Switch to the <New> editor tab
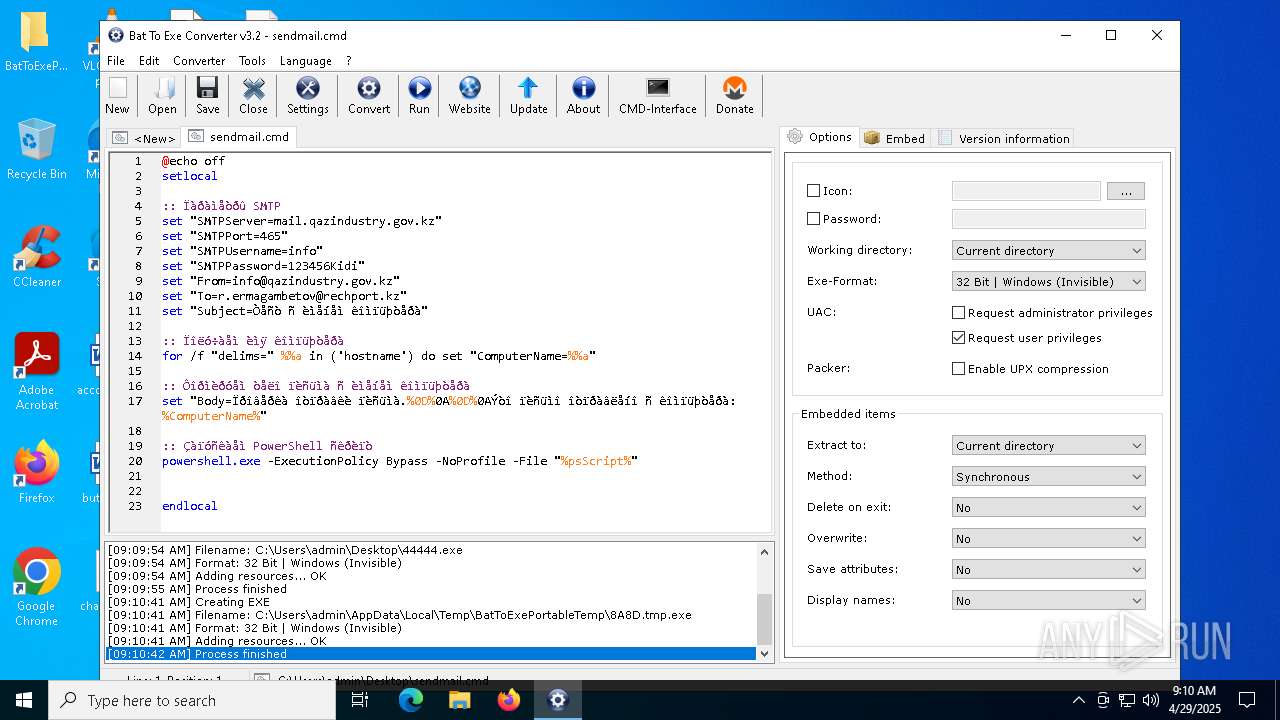This screenshot has height=720, width=1280. click(x=145, y=138)
